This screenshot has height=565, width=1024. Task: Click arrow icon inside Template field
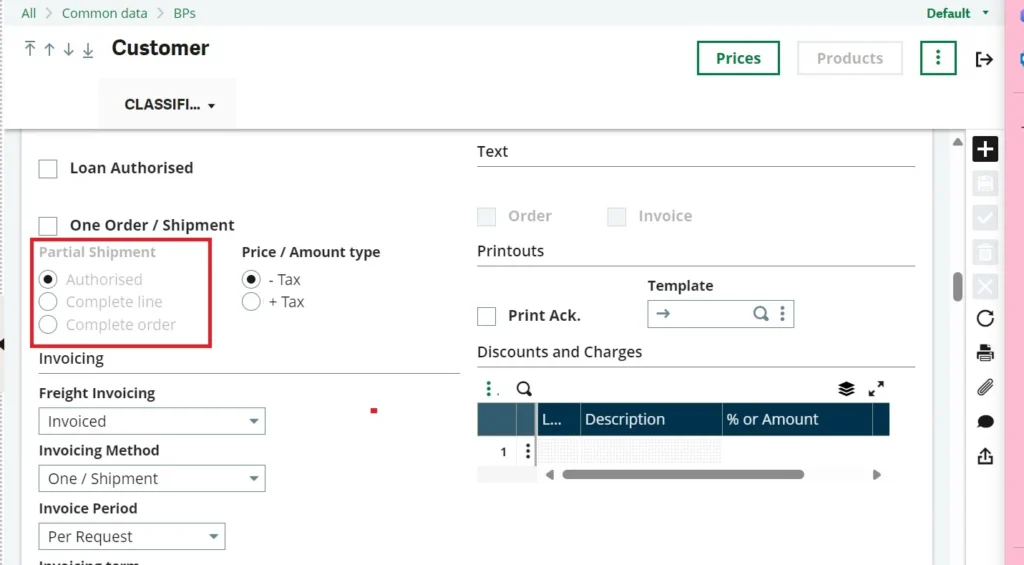coord(663,314)
